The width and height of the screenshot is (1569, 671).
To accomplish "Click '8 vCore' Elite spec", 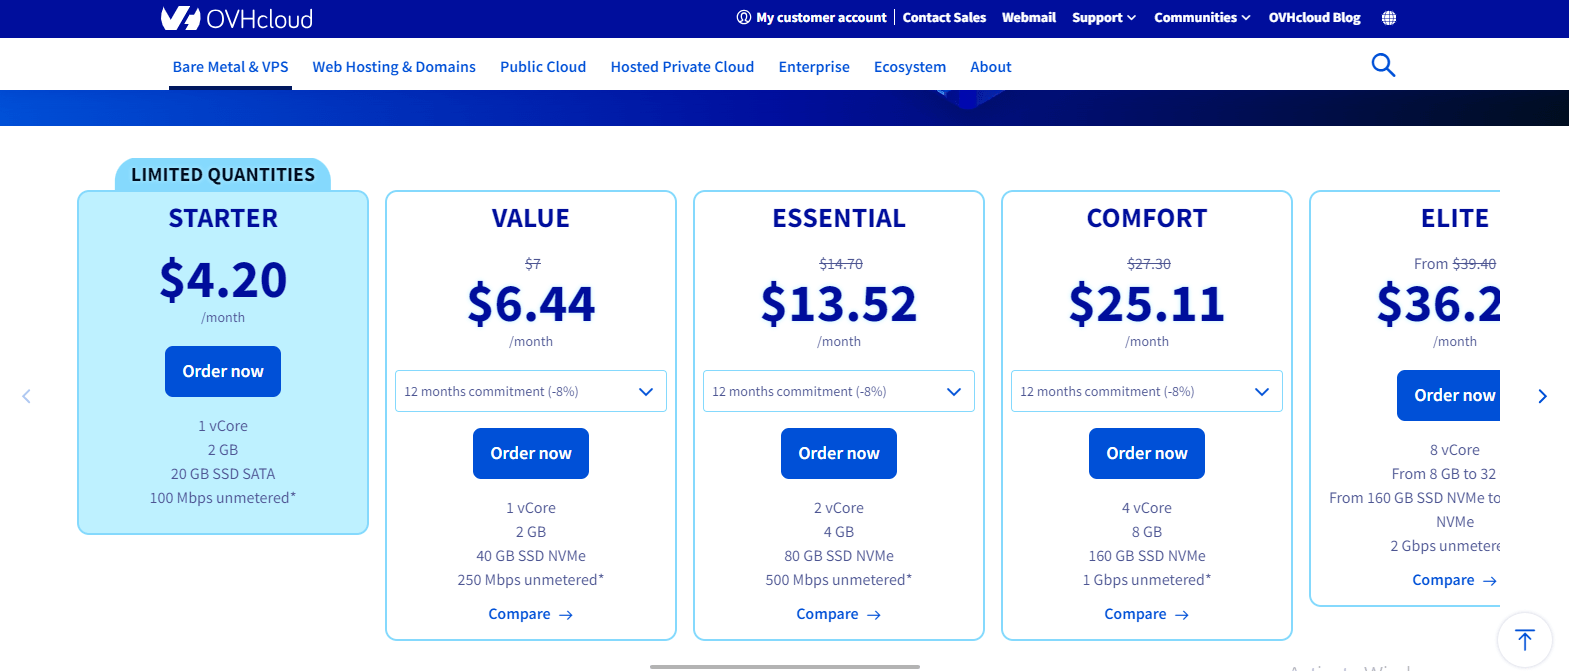I will 1455,450.
